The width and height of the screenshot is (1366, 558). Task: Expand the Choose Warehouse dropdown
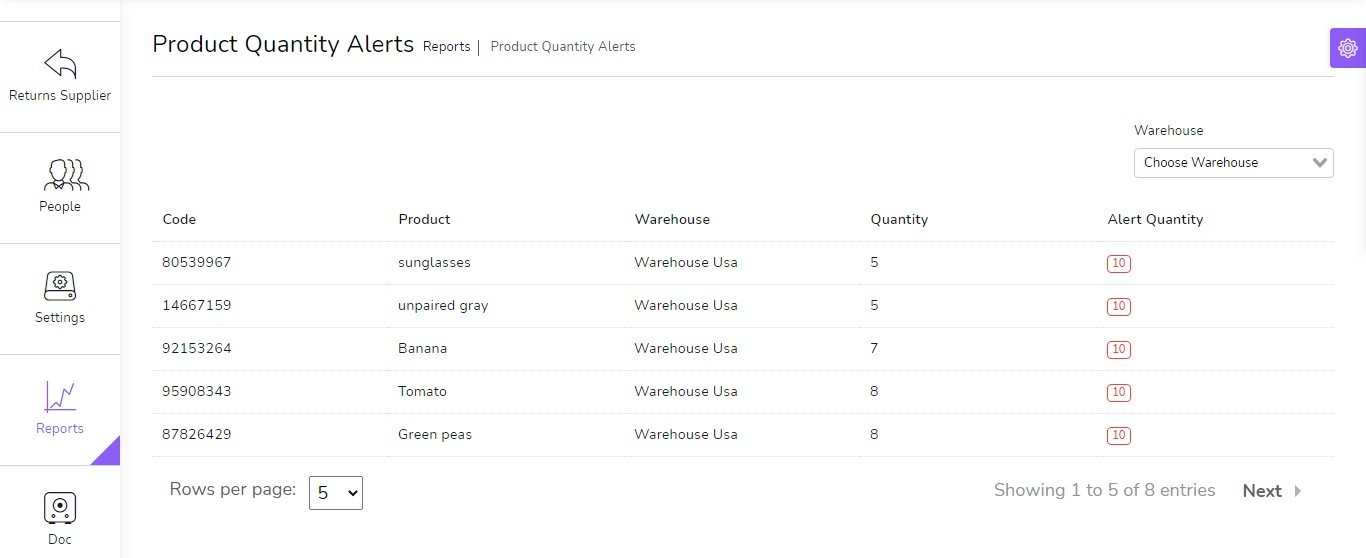tap(1233, 163)
